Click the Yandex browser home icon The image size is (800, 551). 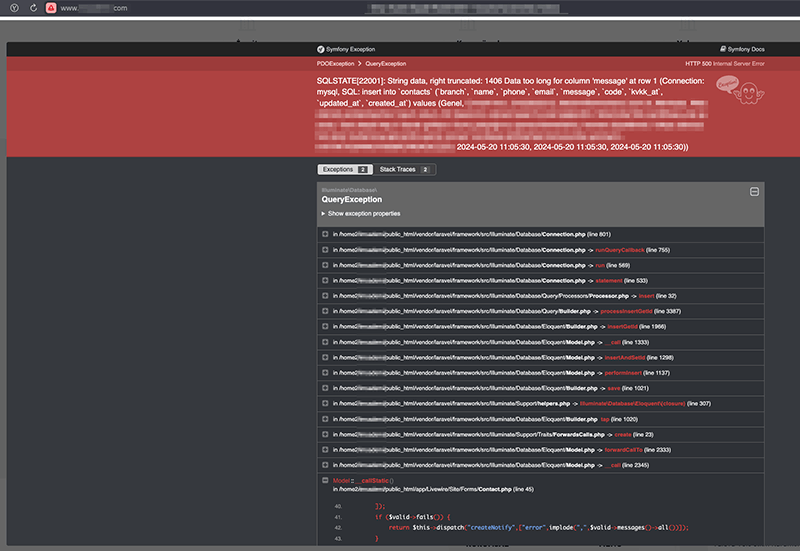(10, 8)
